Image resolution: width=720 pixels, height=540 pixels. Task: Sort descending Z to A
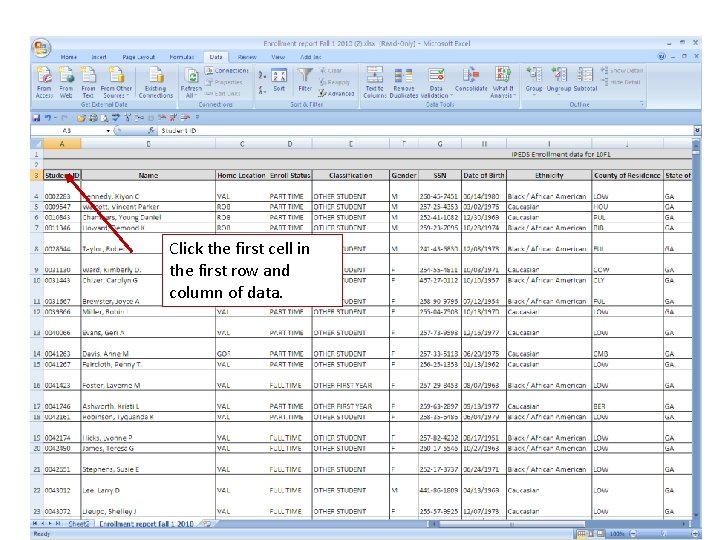262,90
